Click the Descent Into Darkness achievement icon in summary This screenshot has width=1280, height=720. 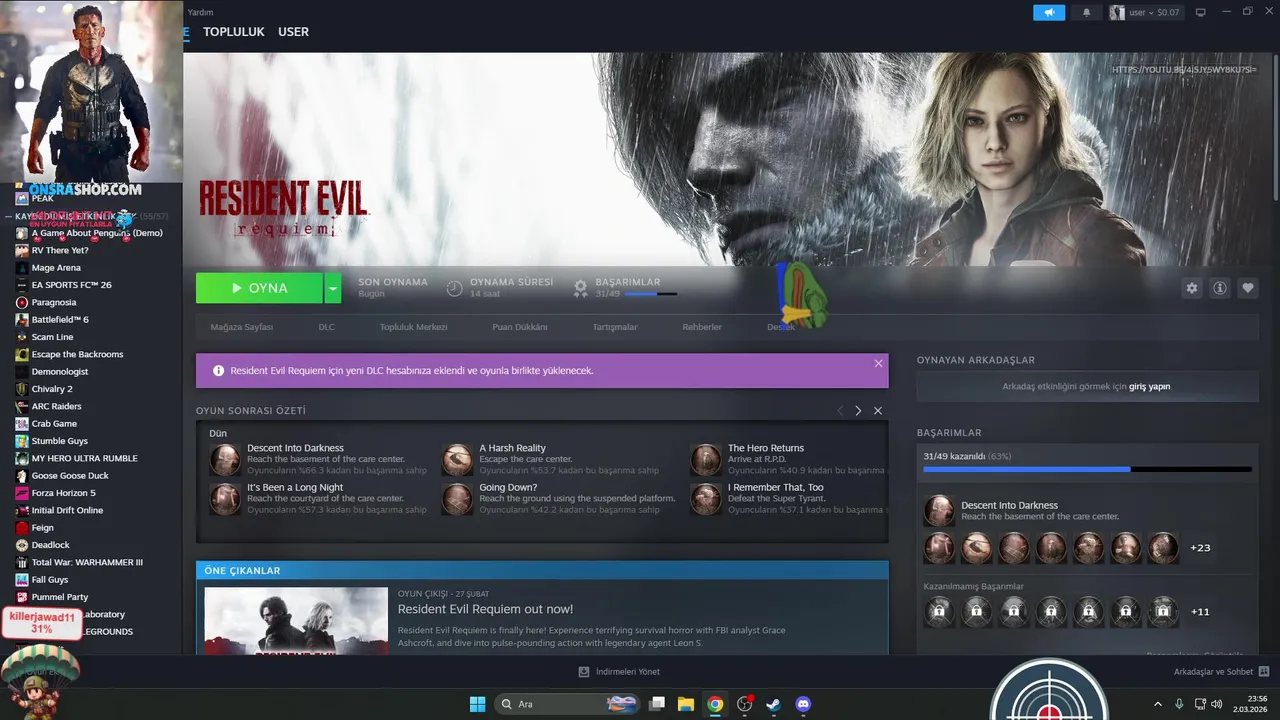click(225, 460)
